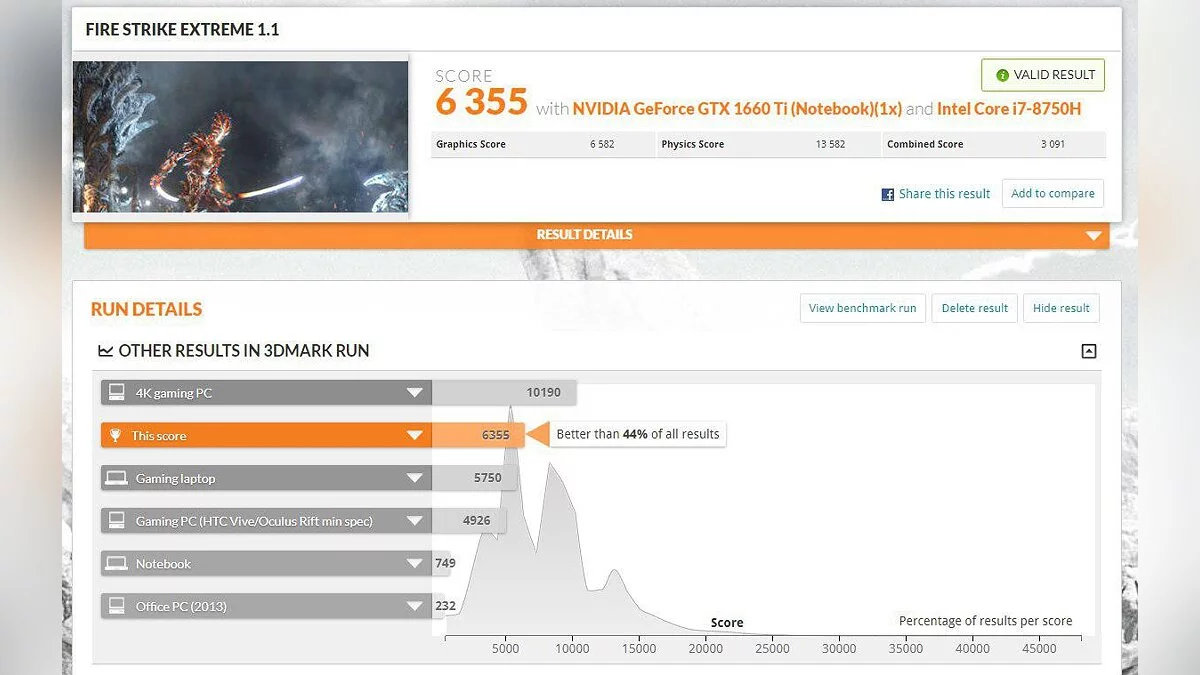Click the Facebook share icon
The image size is (1200, 675).
pos(887,195)
